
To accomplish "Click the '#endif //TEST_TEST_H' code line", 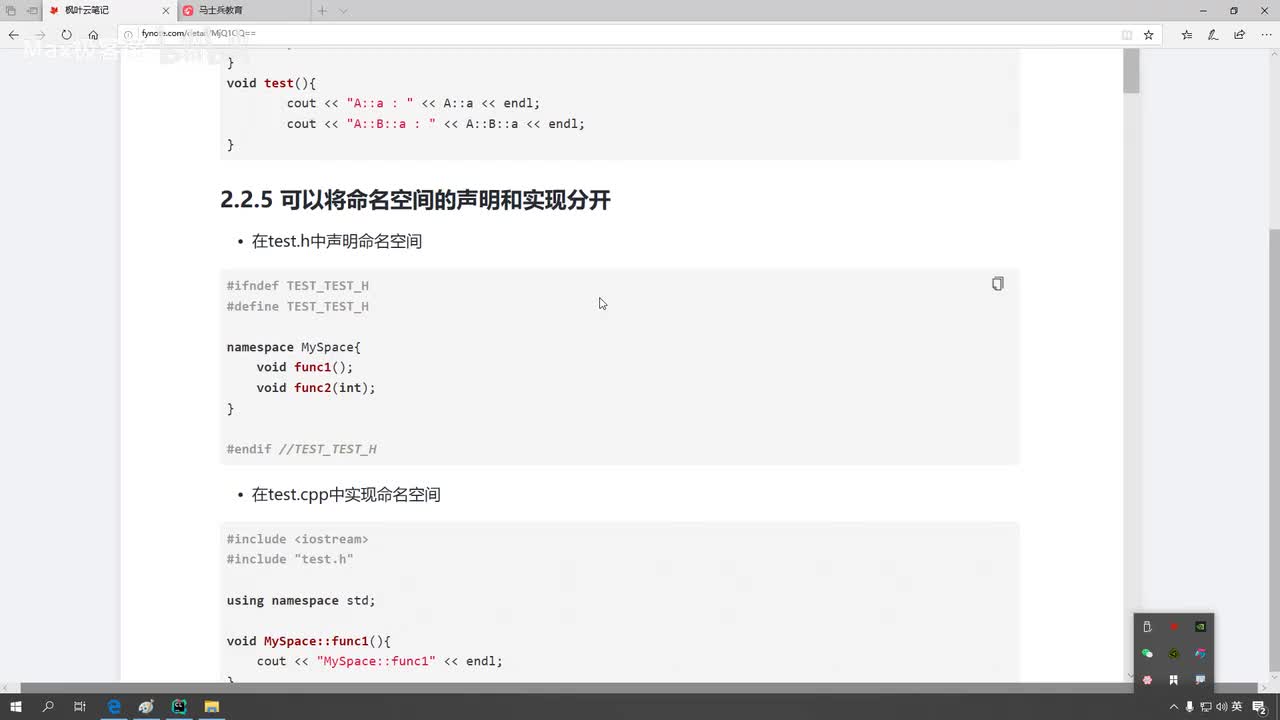I will point(302,449).
